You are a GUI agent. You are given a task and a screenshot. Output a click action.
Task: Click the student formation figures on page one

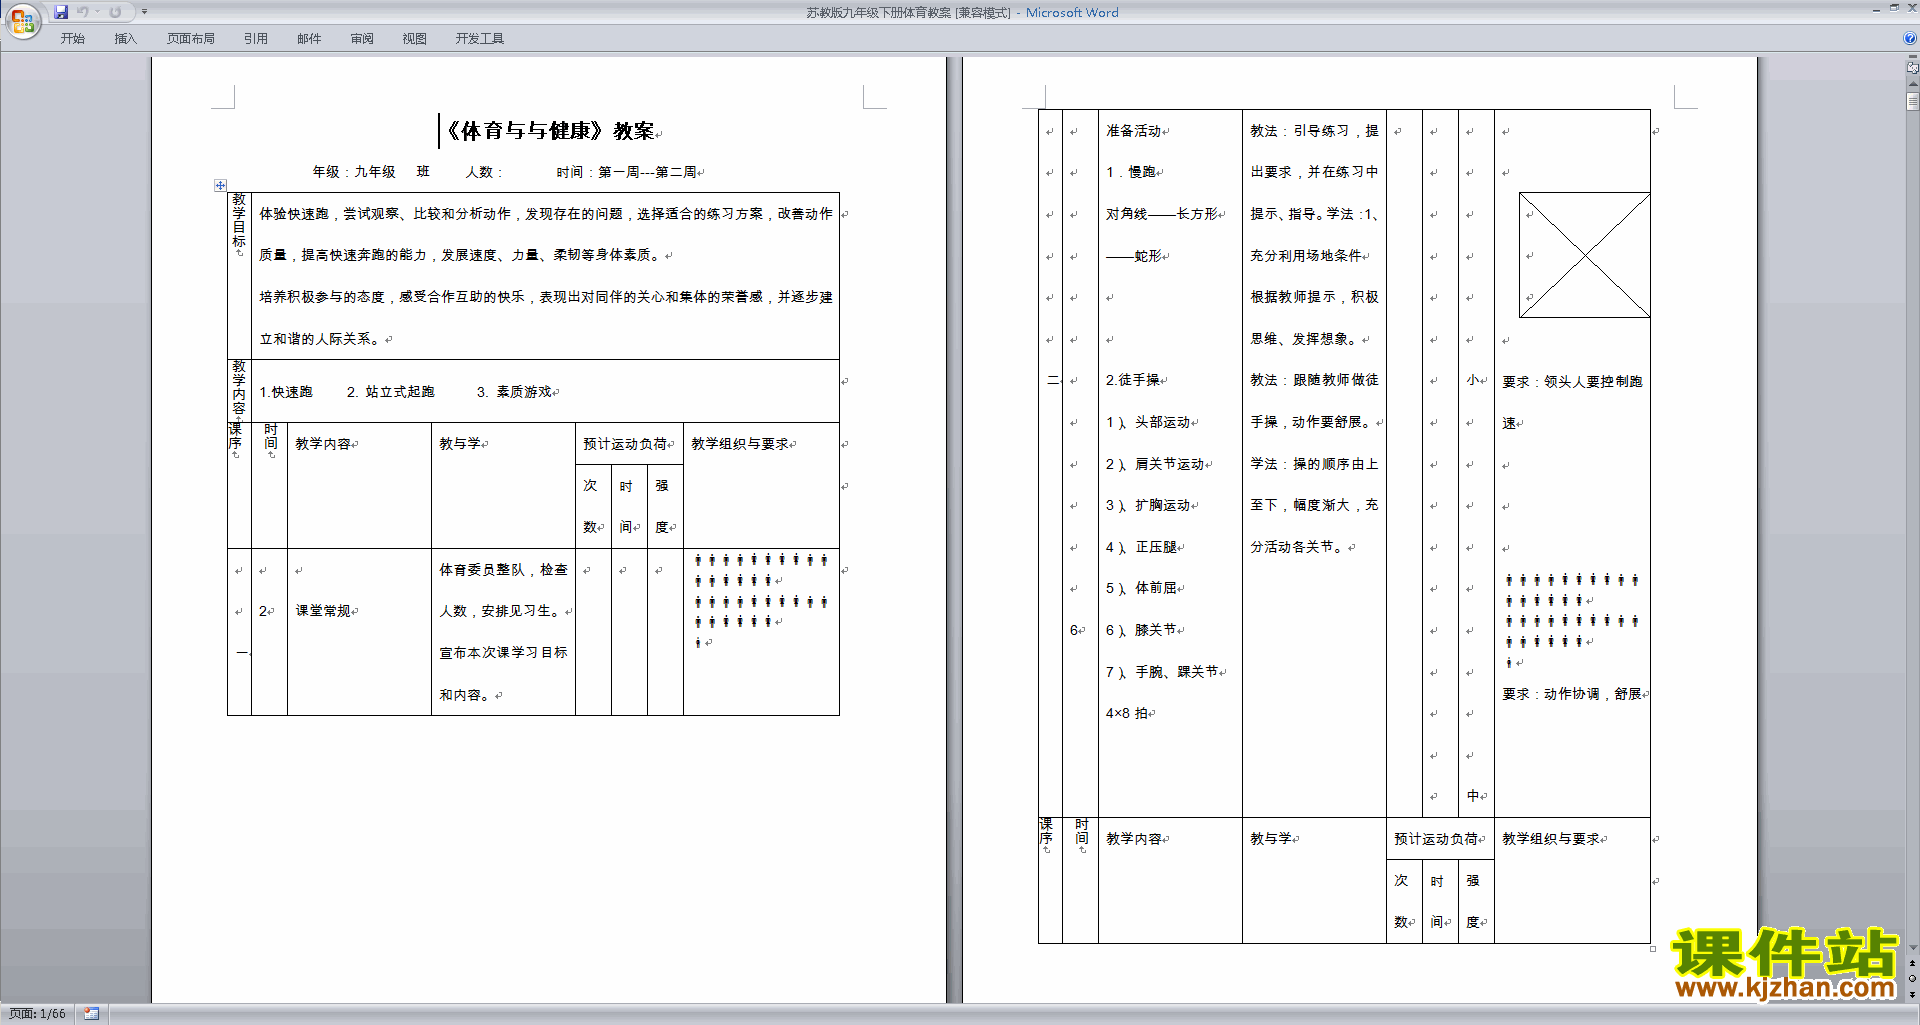pyautogui.click(x=761, y=601)
